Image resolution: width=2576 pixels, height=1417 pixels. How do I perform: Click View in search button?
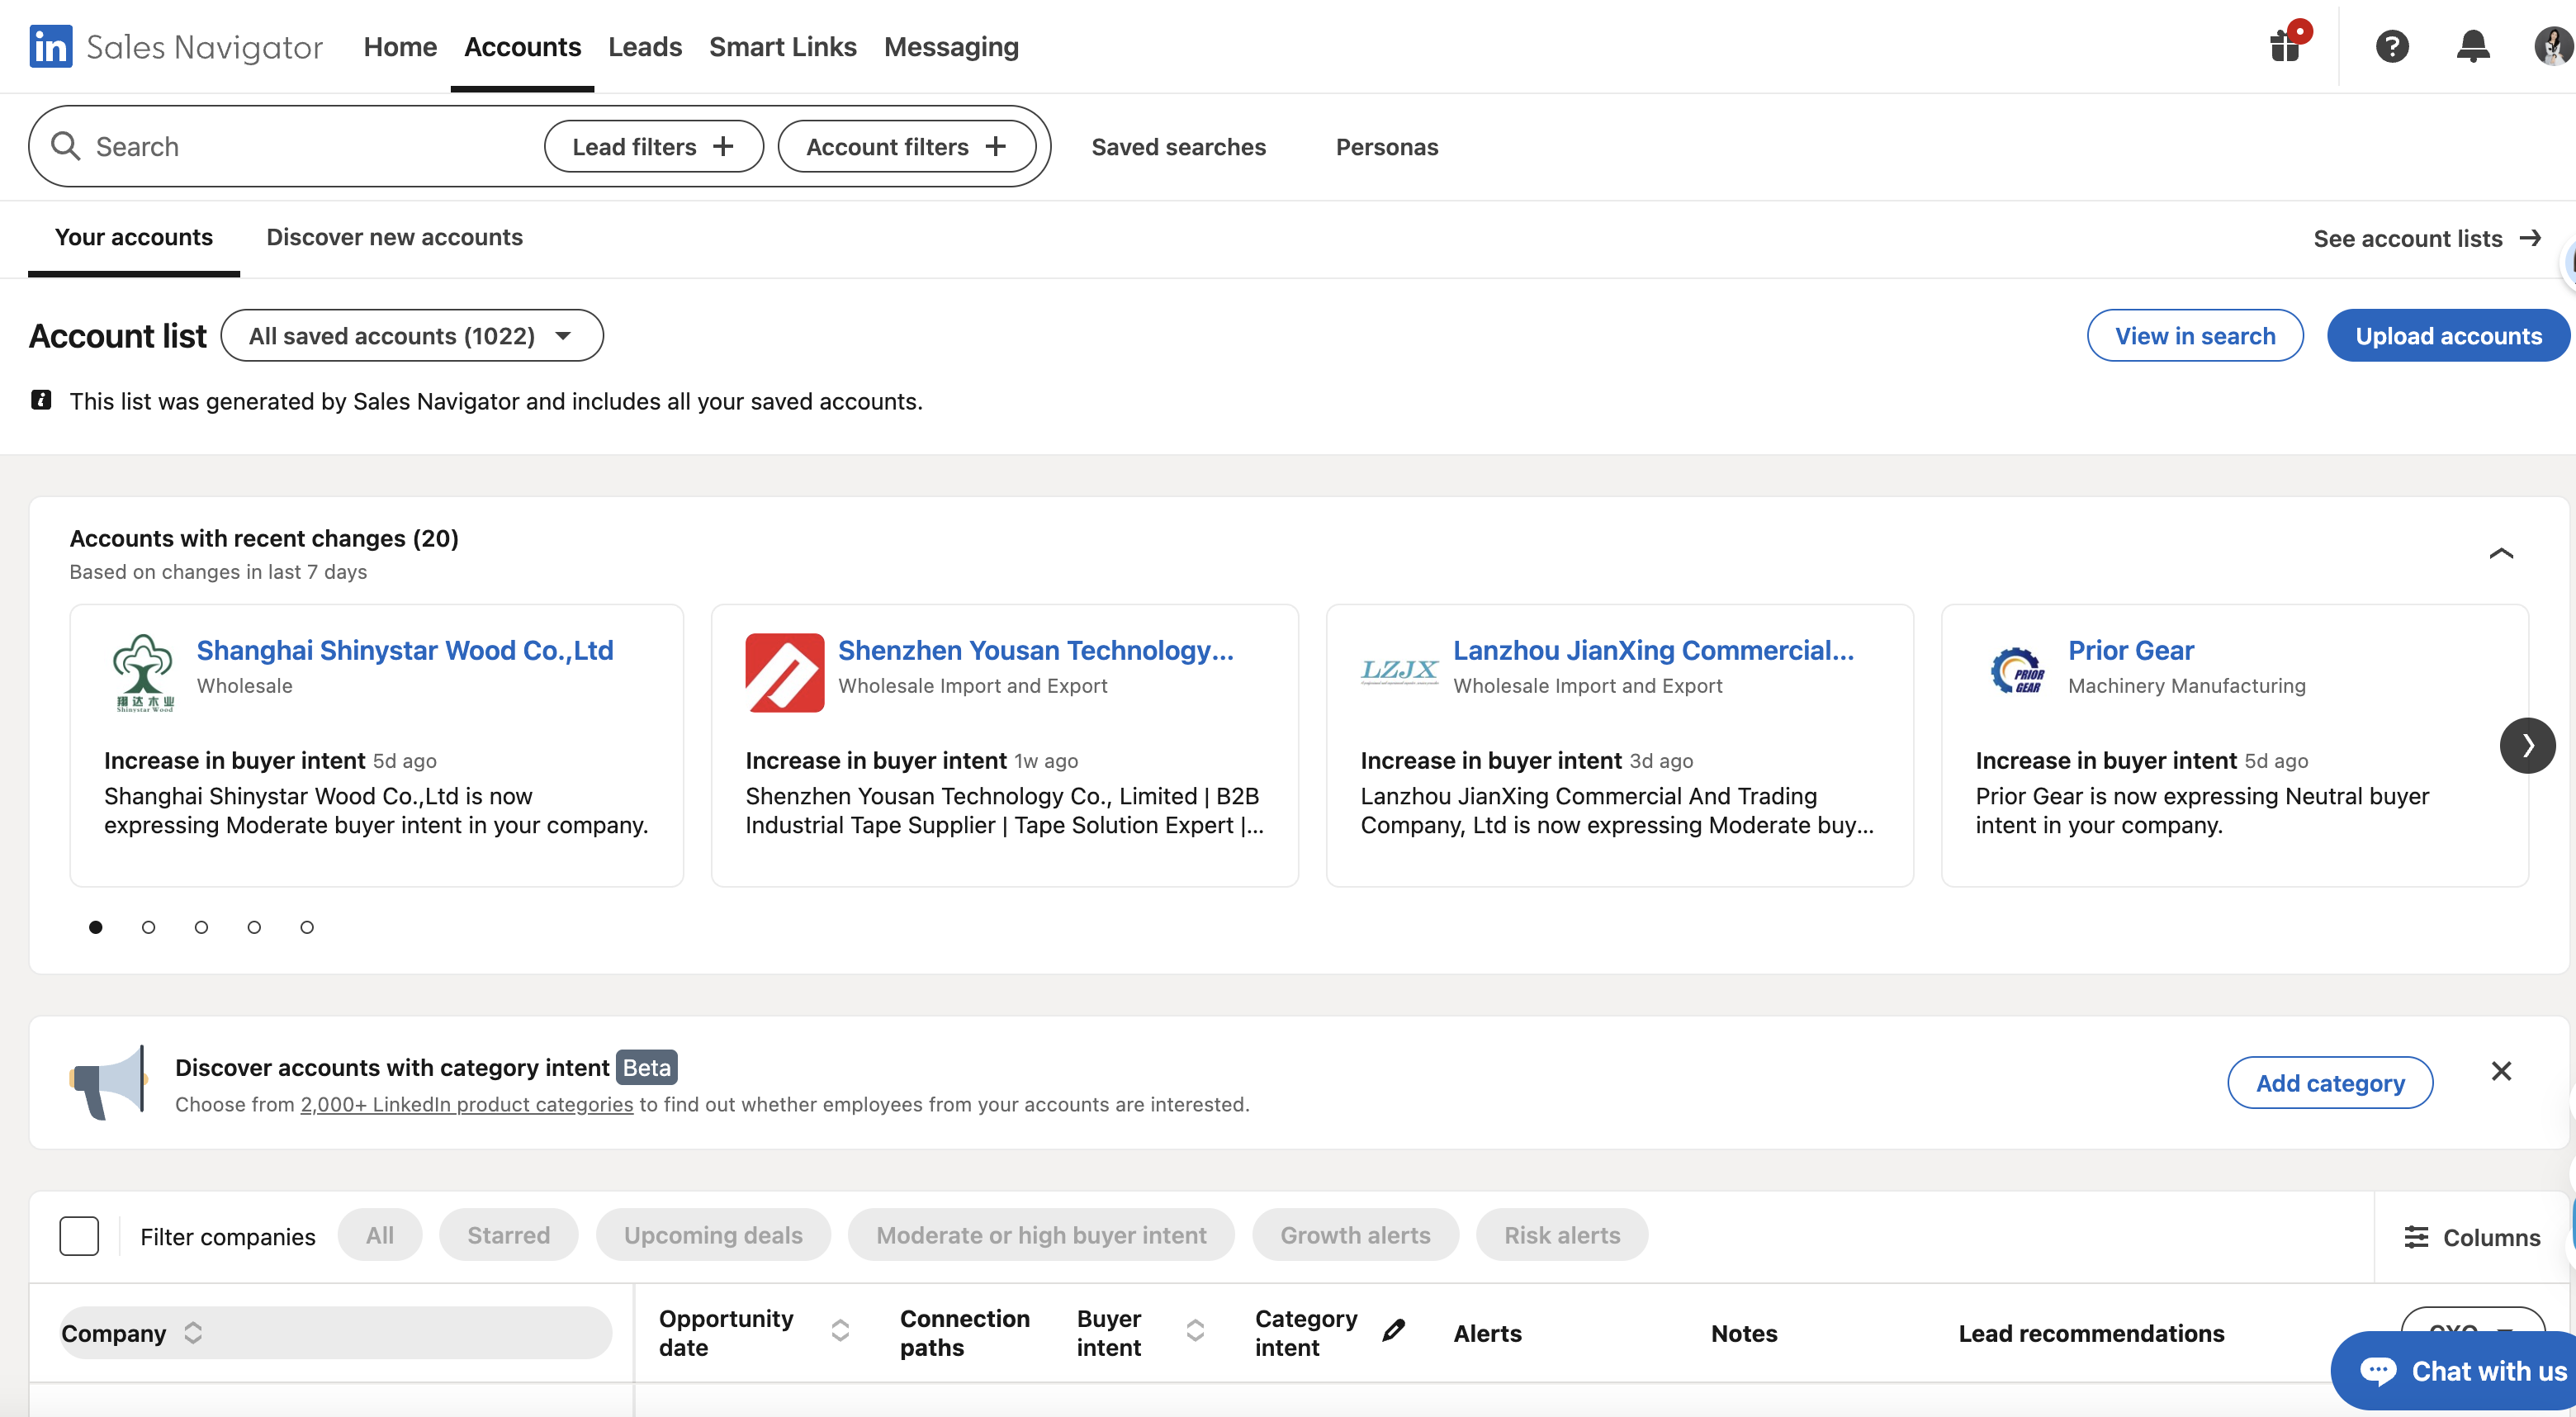(2195, 336)
